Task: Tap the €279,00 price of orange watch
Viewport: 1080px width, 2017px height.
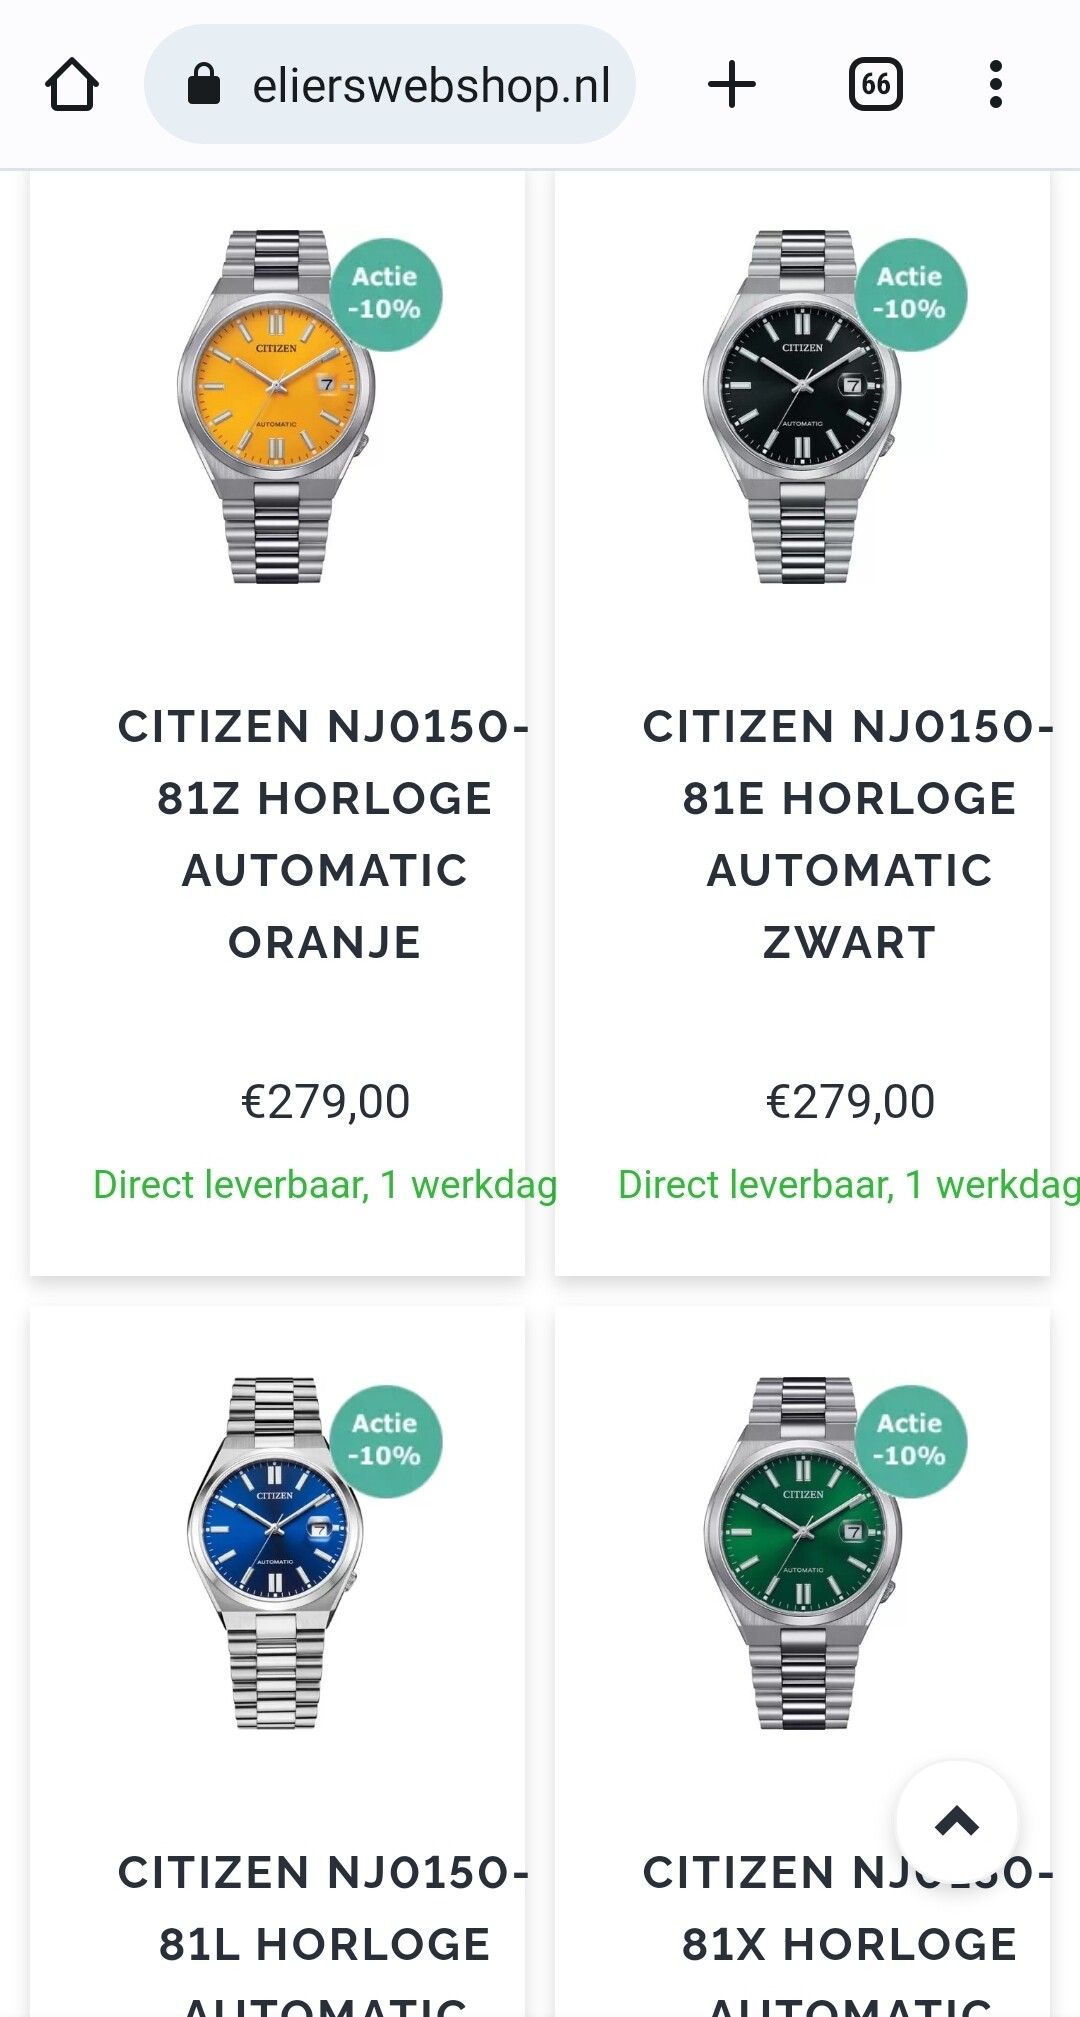Action: (x=325, y=1102)
